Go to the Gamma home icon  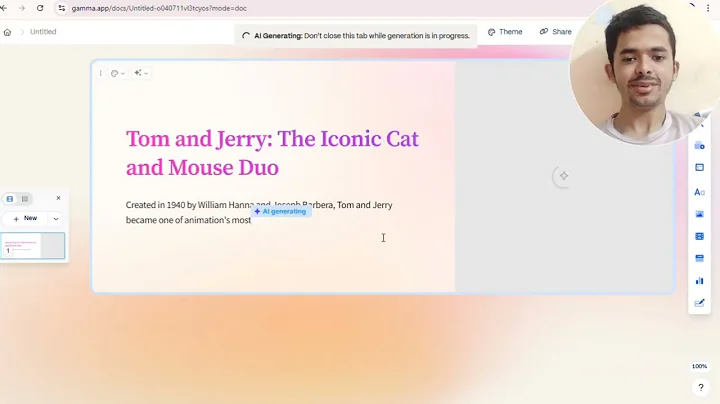click(x=7, y=32)
